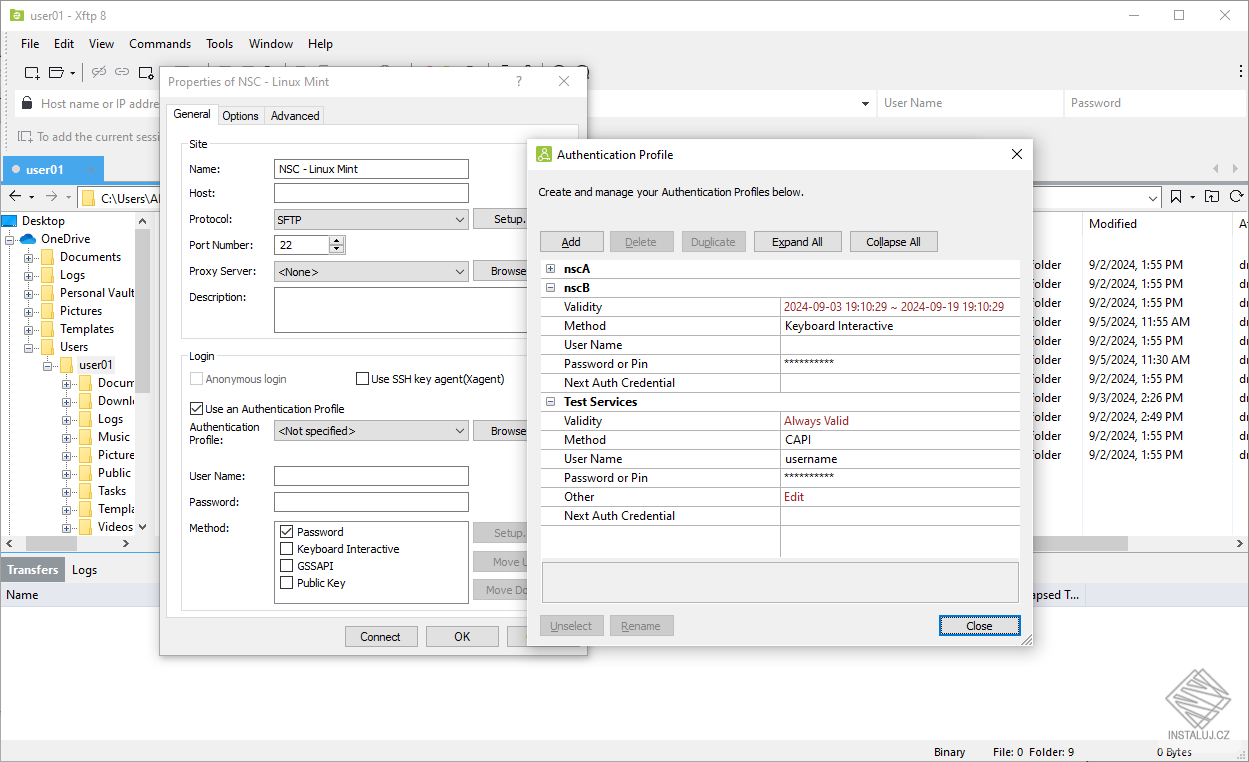Screen dimensions: 1249x762
Task: Click the Collapse All button
Action: pos(893,242)
